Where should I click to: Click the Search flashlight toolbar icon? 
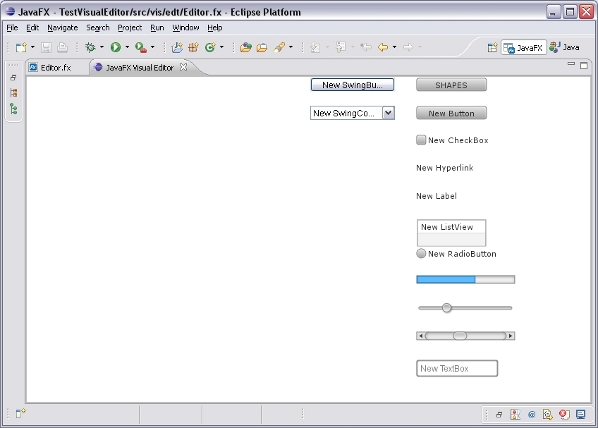279,47
